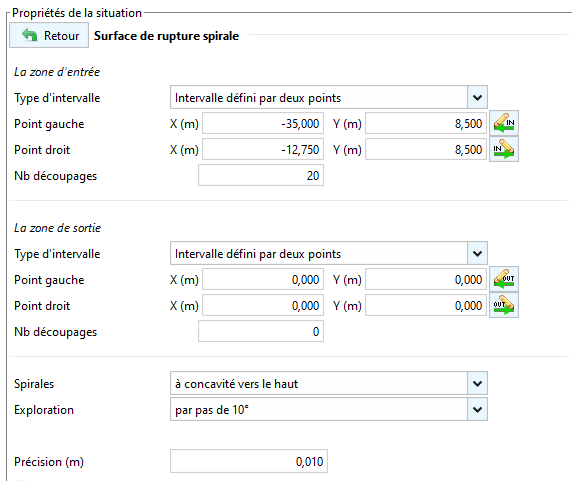Go back with the Retour button
The image size is (572, 481).
(49, 35)
